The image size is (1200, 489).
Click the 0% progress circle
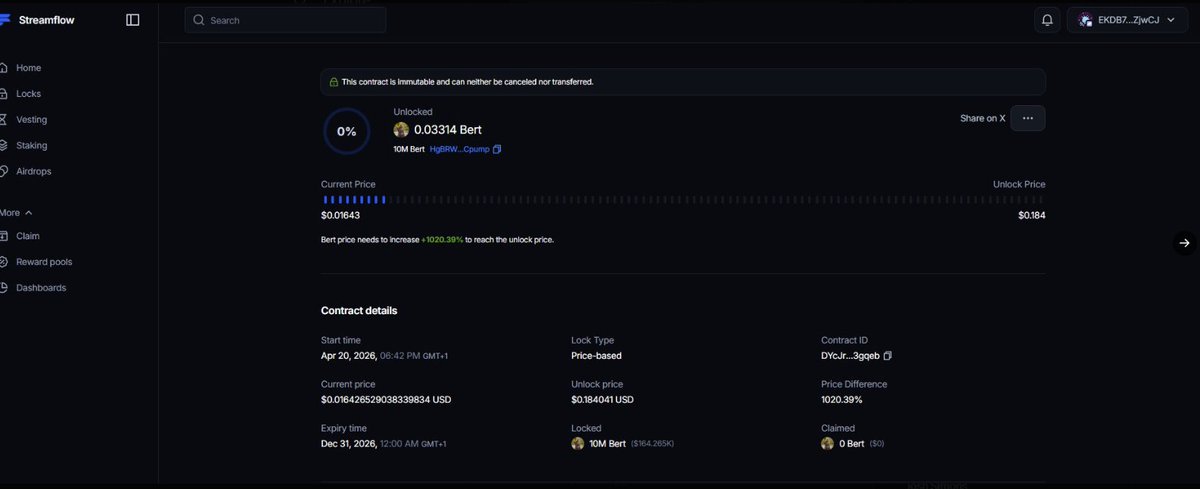click(346, 131)
